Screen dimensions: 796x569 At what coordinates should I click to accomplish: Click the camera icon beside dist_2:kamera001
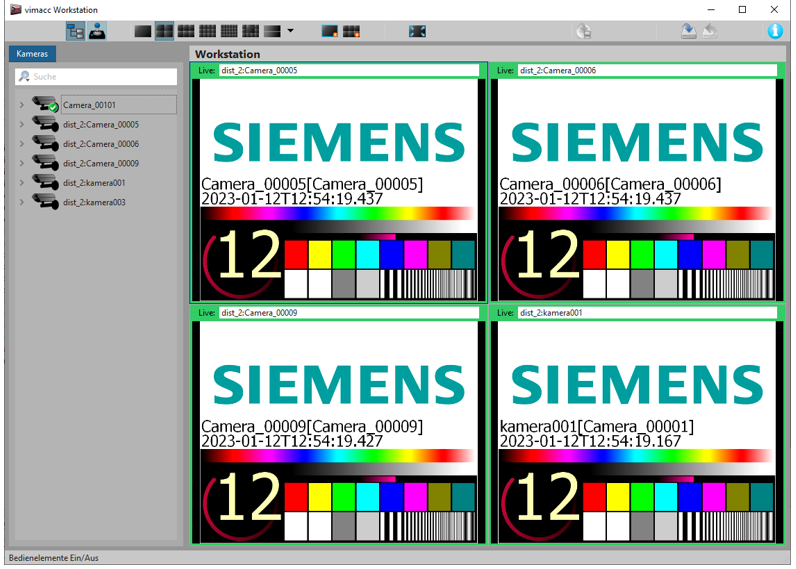coord(45,182)
